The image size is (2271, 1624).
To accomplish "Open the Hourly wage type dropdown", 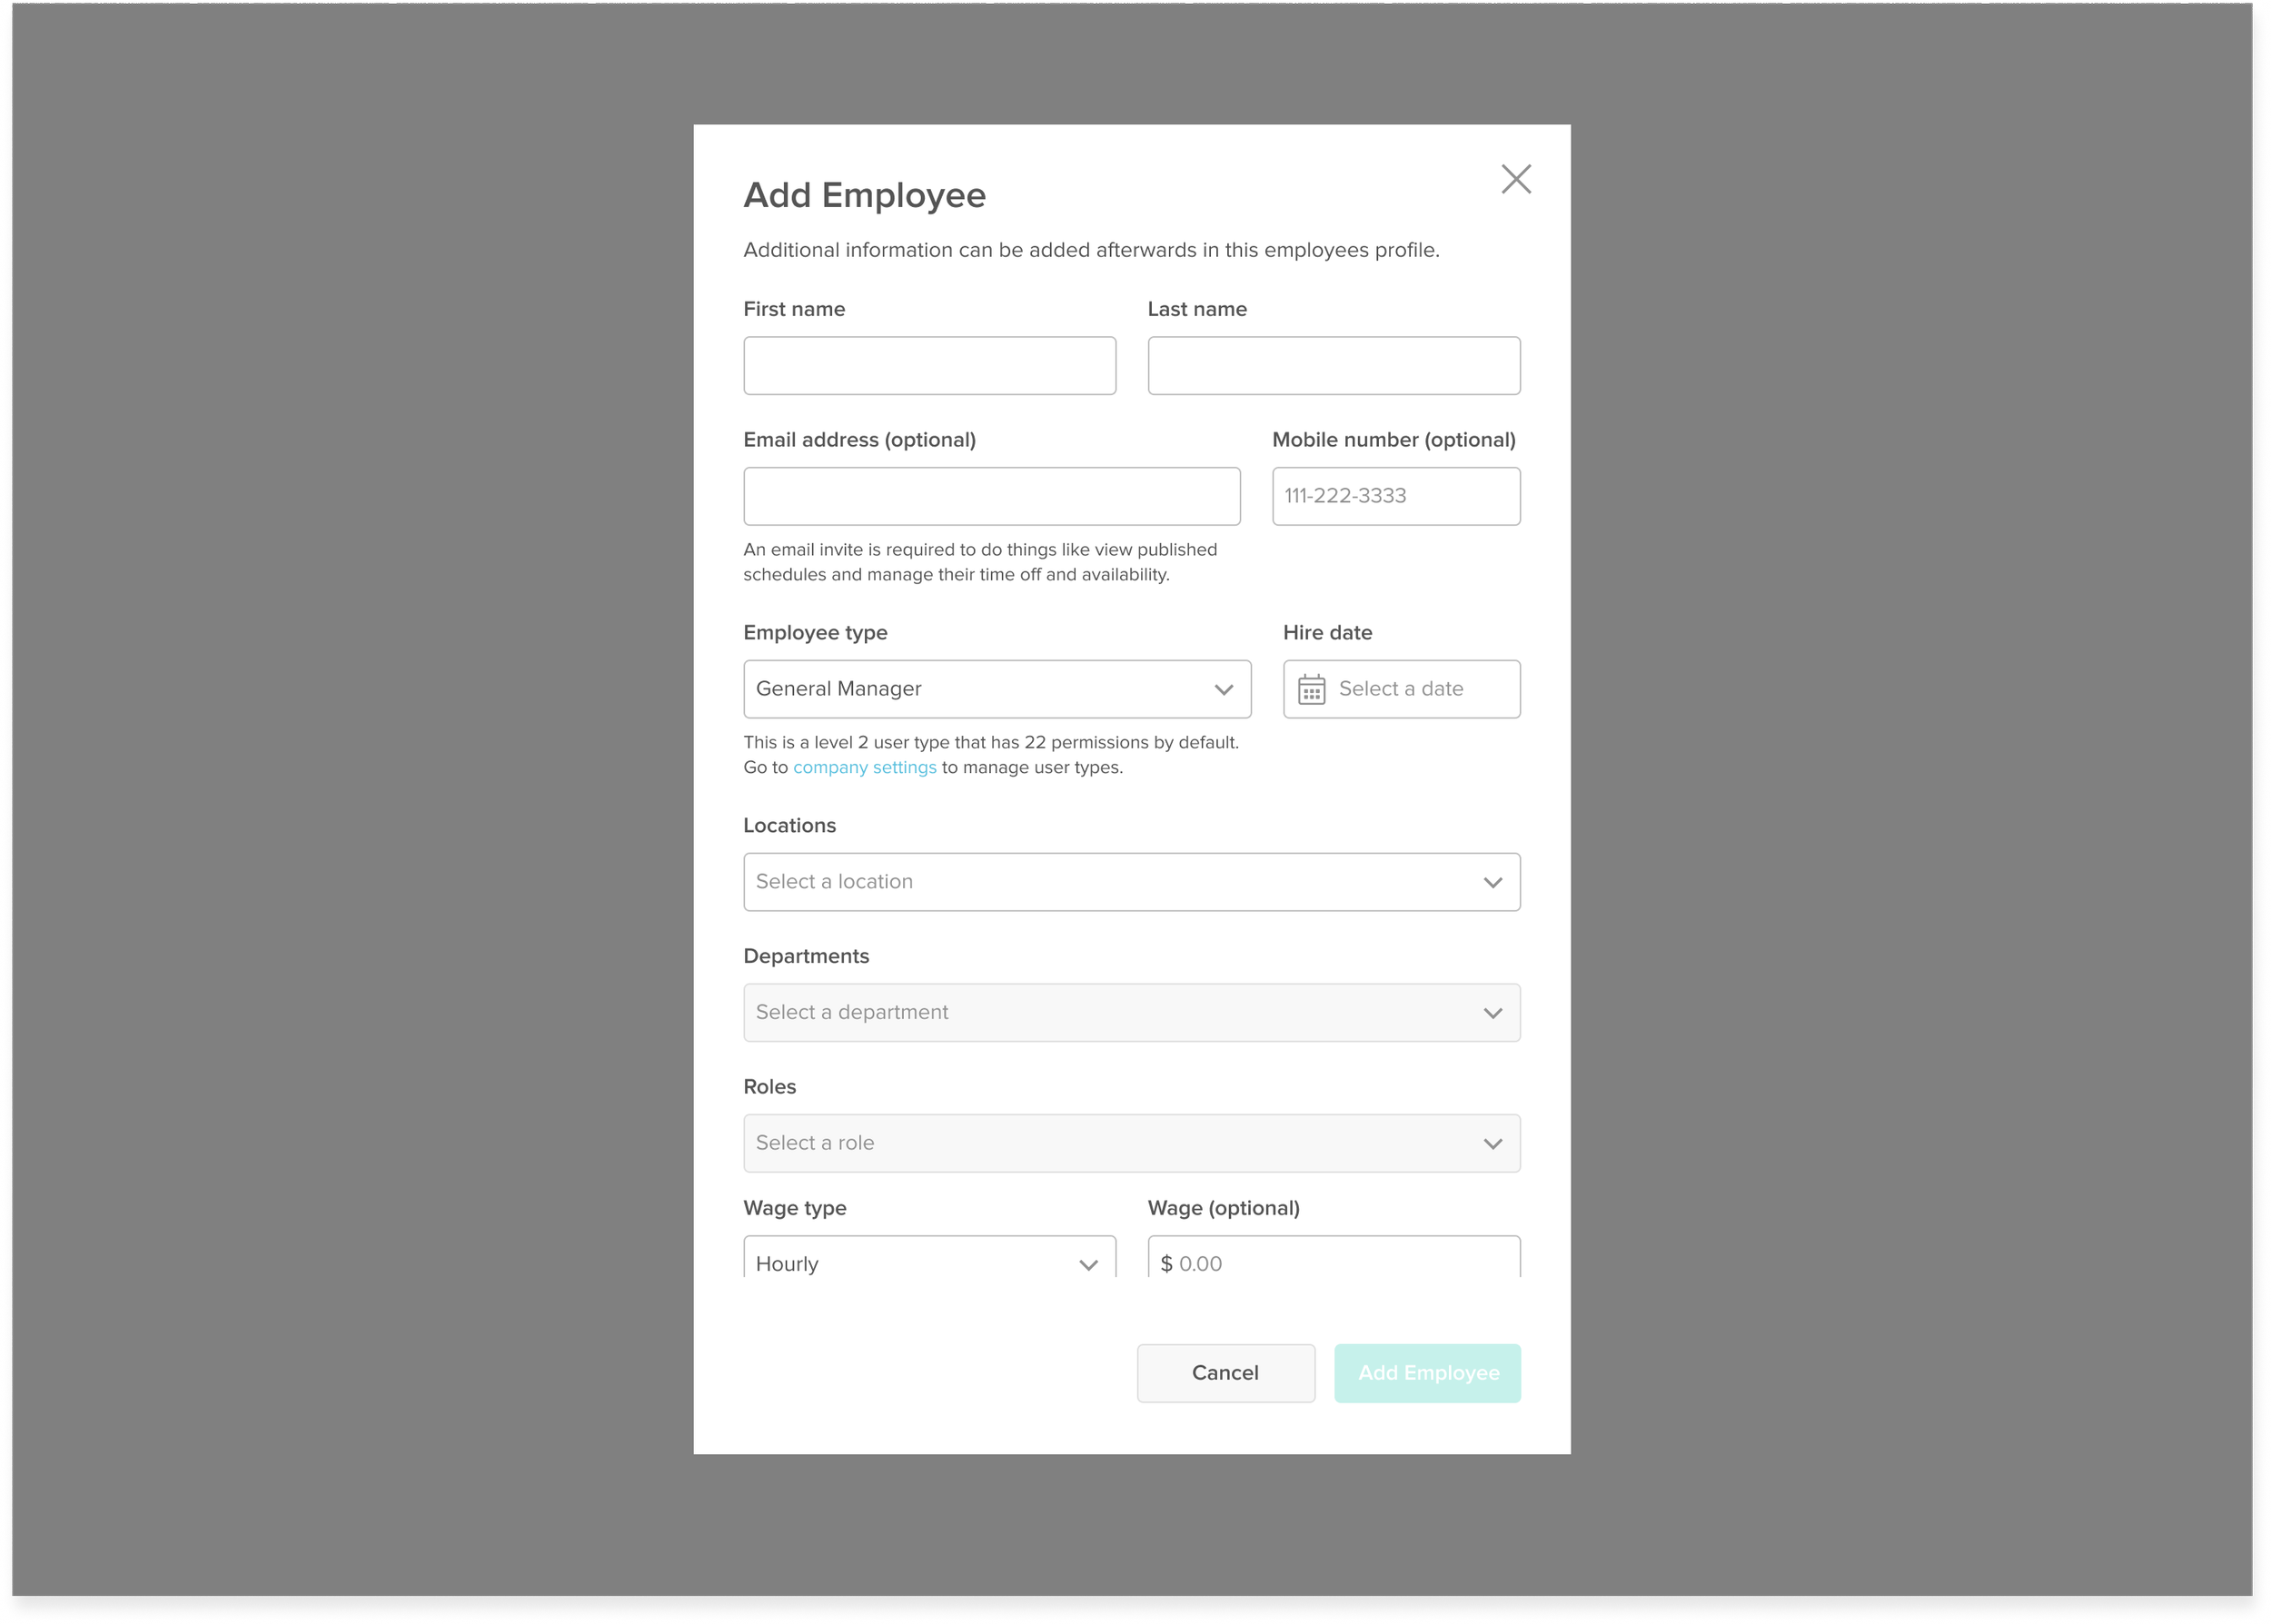I will tap(900, 1262).
